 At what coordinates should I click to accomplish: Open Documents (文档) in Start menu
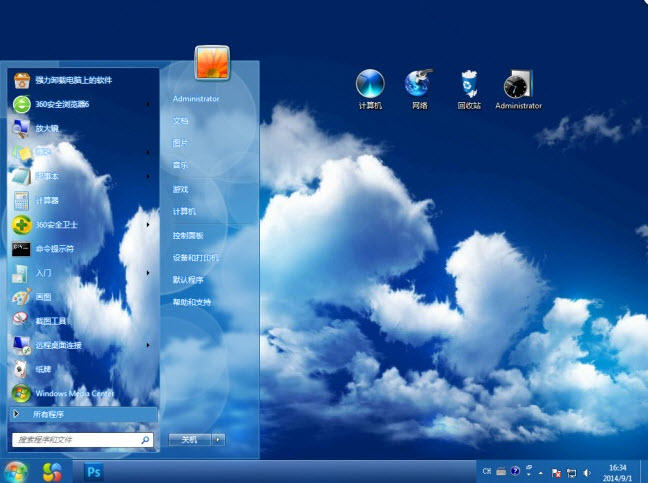tap(181, 121)
